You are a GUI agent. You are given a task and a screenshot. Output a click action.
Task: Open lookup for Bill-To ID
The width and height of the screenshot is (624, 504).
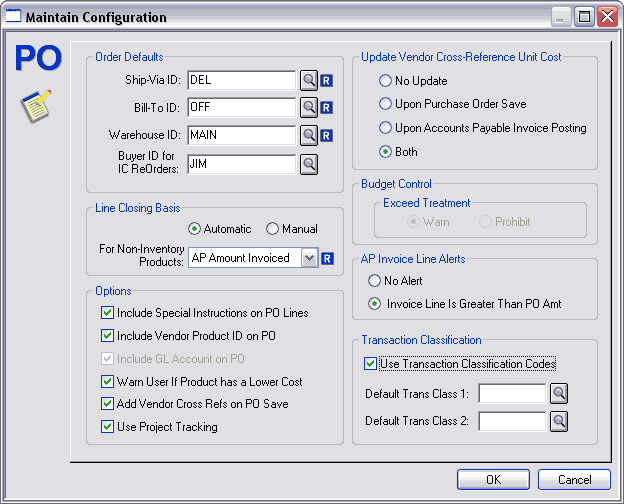pos(309,108)
